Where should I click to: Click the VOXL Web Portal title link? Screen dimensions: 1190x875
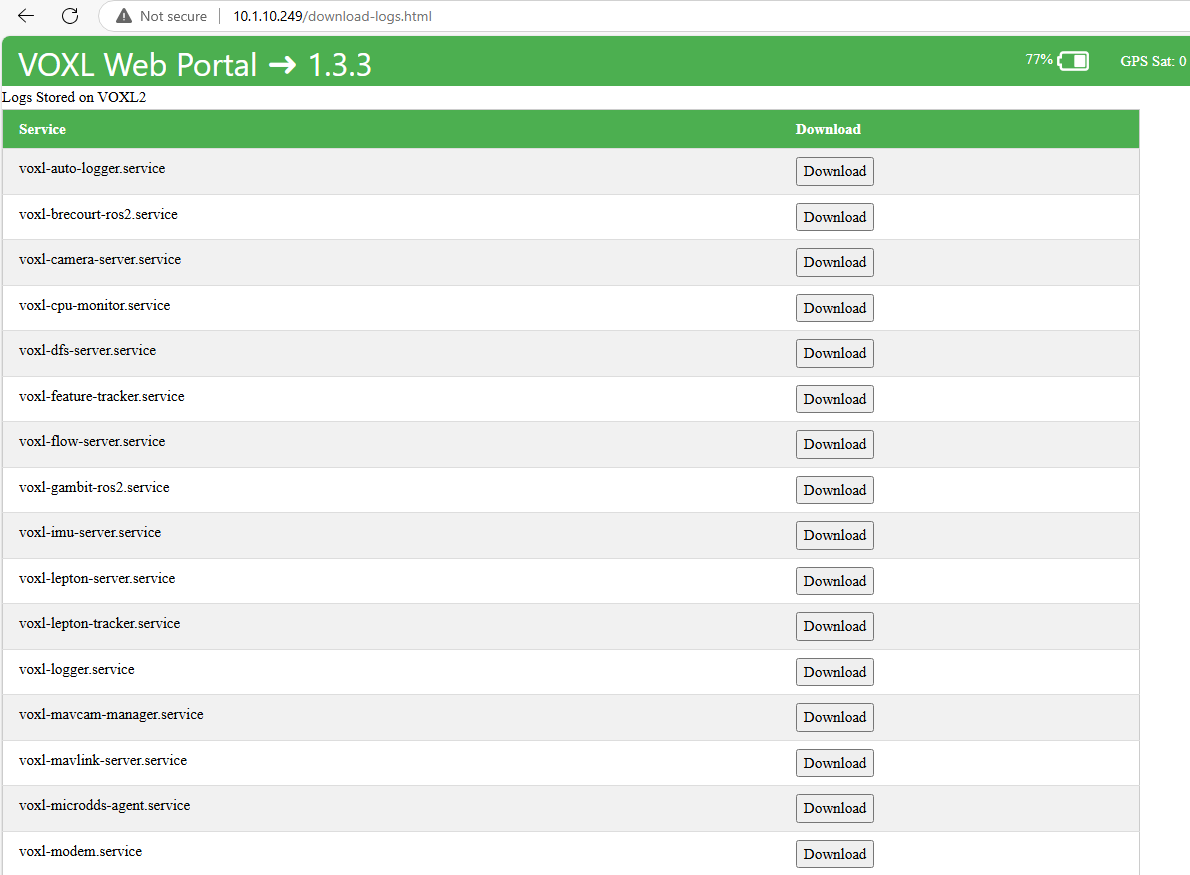[x=195, y=65]
